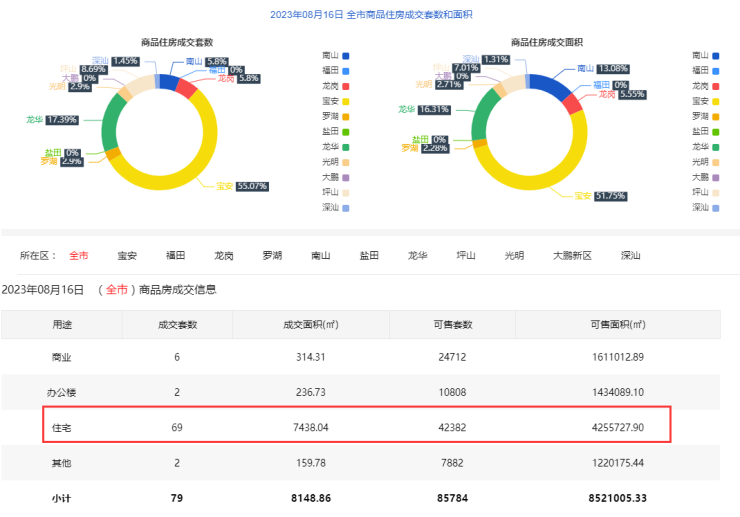The image size is (740, 517).
Task: Click 龙岗 red swatch in 成交套数 legend
Action: [345, 85]
